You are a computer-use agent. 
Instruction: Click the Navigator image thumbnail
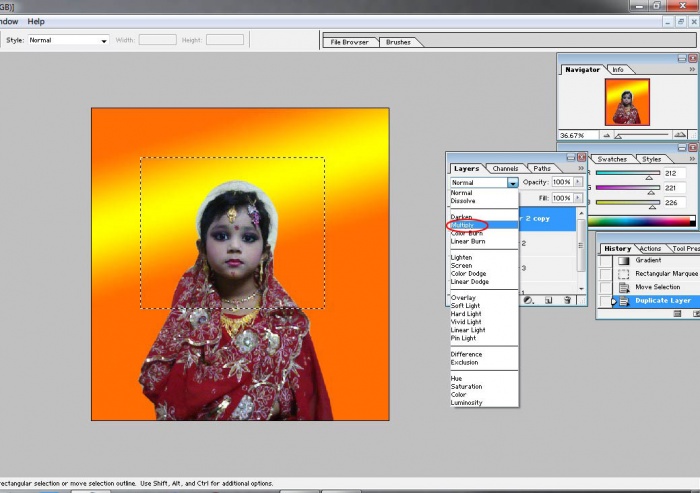pos(627,102)
